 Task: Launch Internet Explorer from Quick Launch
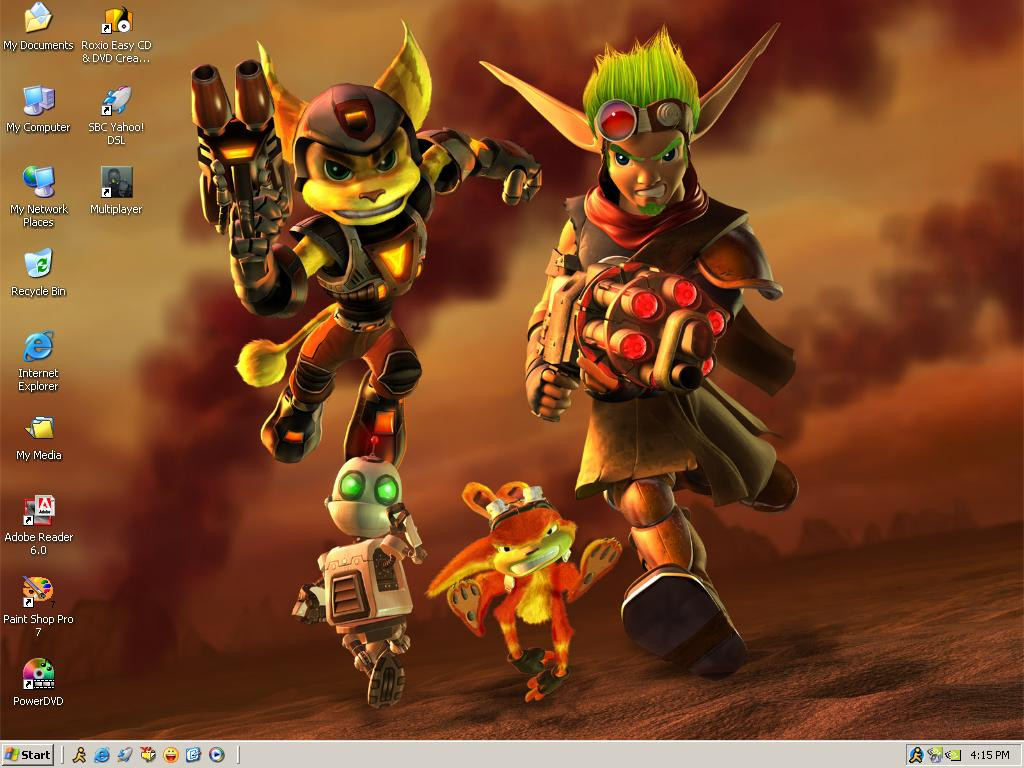tap(102, 755)
